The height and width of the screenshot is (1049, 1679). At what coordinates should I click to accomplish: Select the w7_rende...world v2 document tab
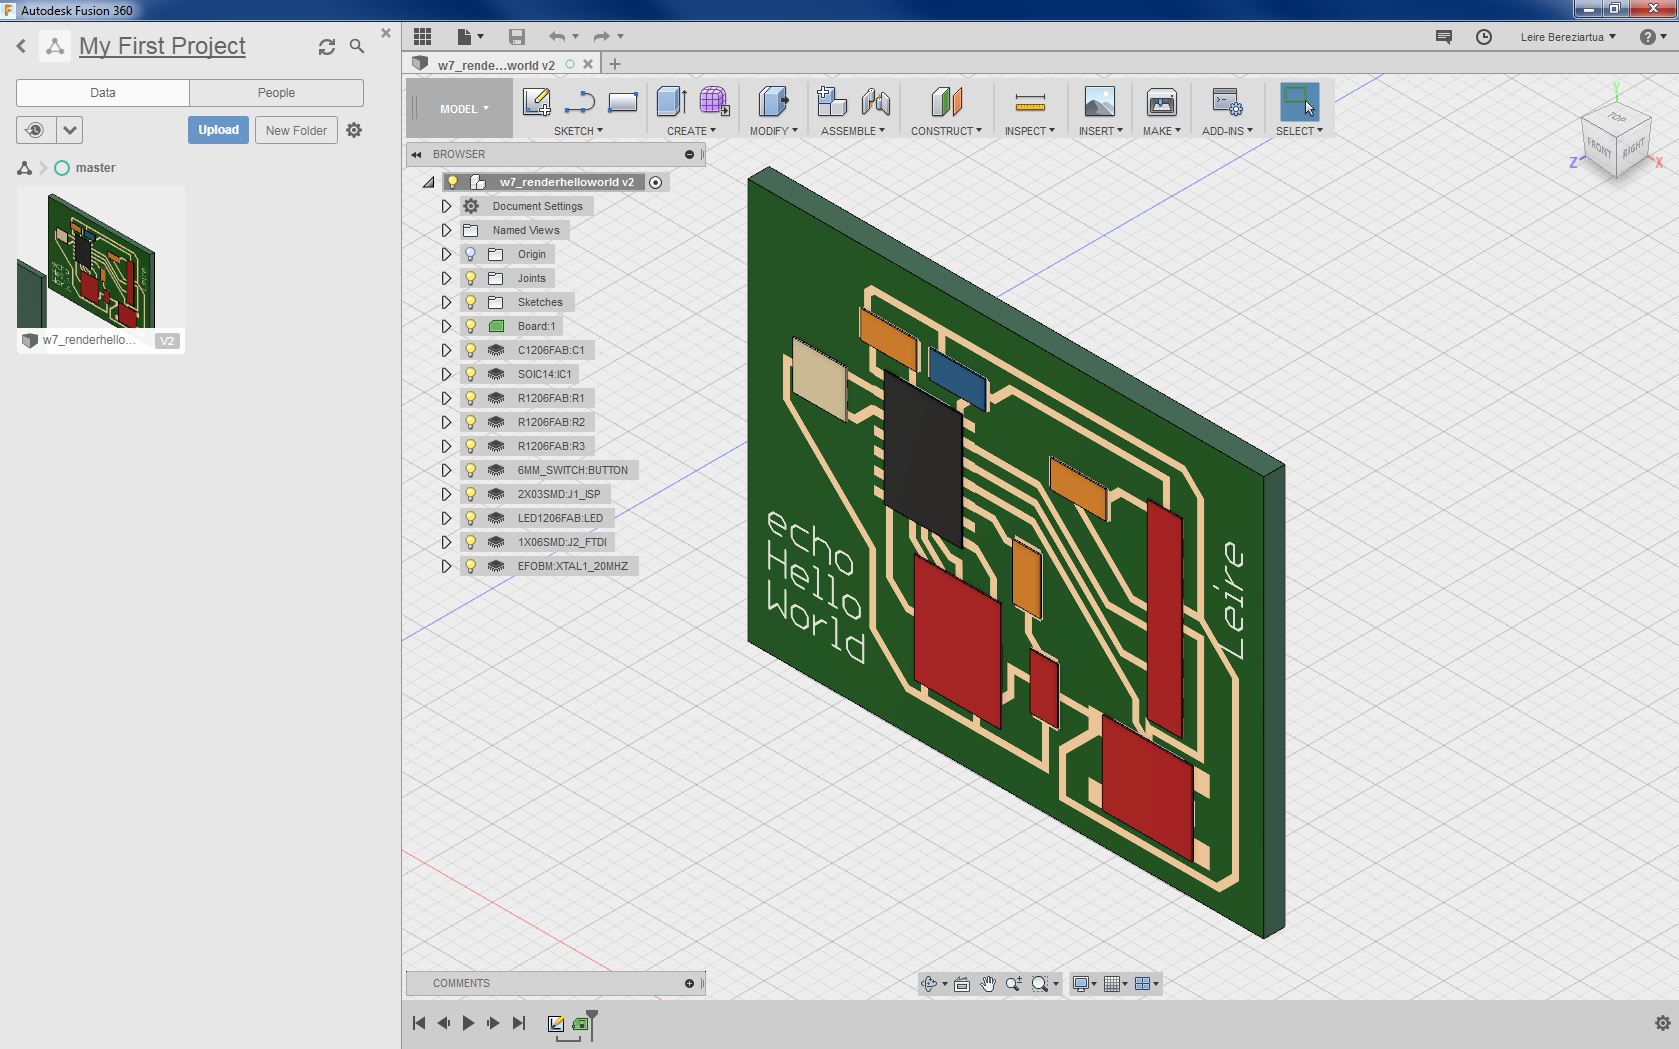click(496, 65)
